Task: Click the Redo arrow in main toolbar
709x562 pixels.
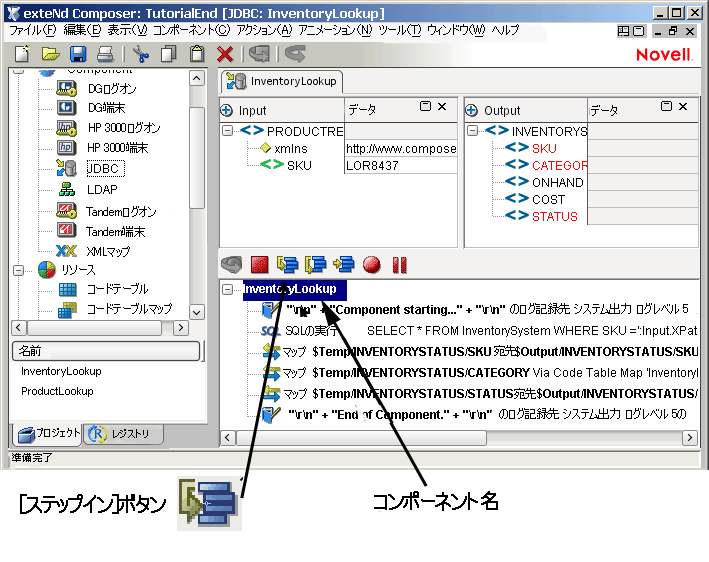Action: pyautogui.click(x=295, y=54)
